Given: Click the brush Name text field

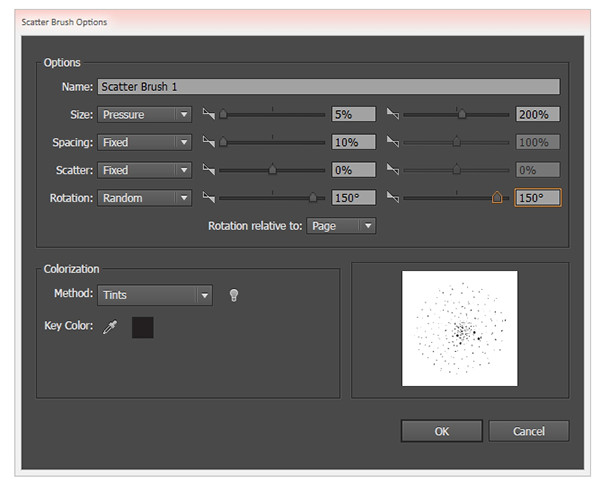Looking at the screenshot, I should coord(328,87).
